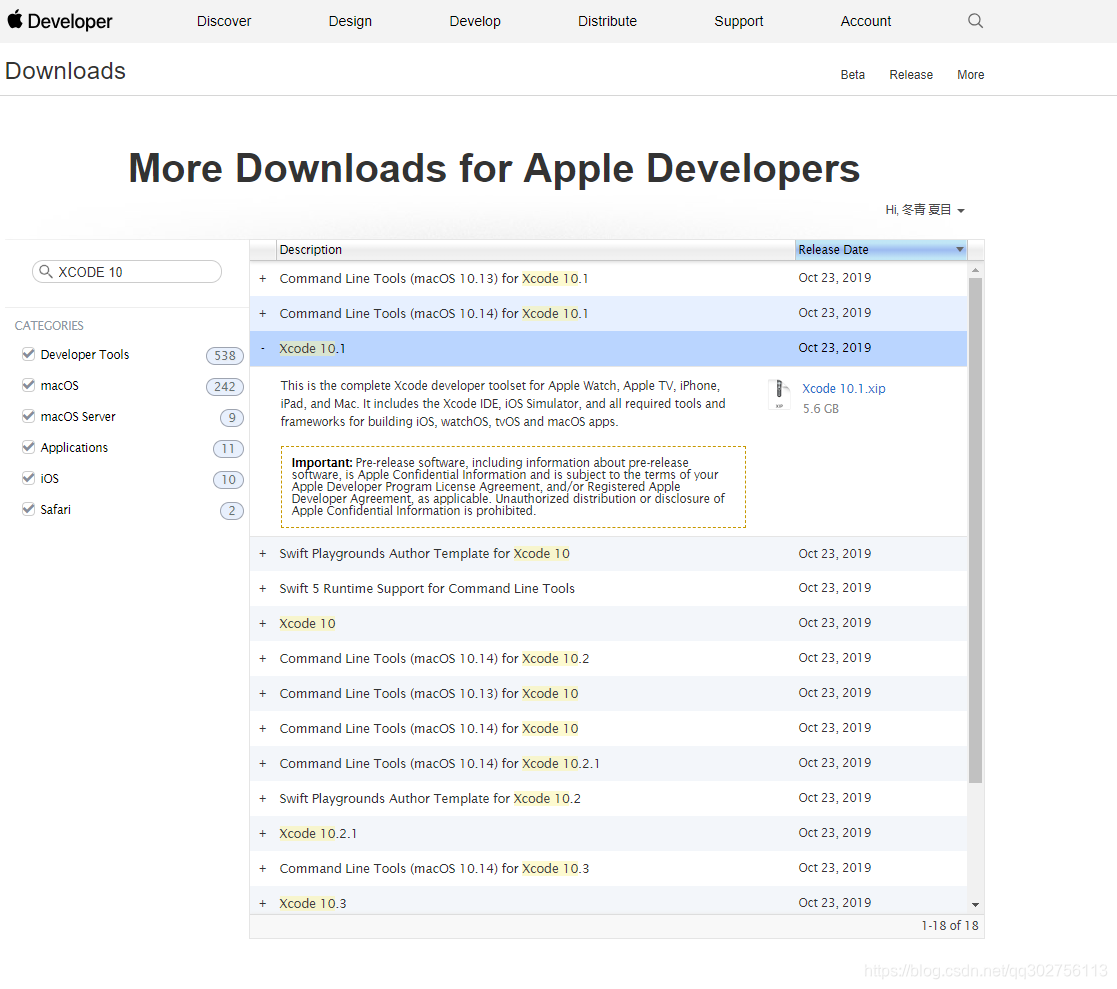Click Swift 5 Runtime Support row title

tap(427, 588)
